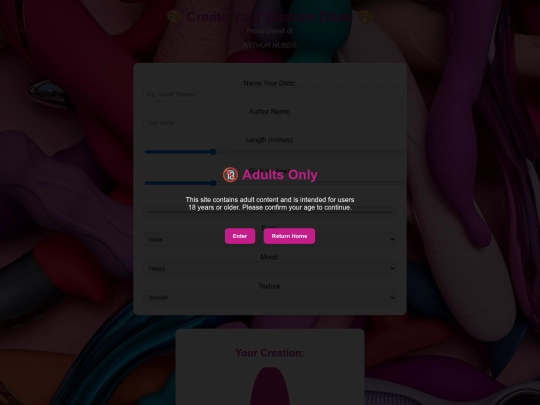Image resolution: width=540 pixels, height=405 pixels.
Task: Click the Your Creation heading
Action: click(270, 353)
